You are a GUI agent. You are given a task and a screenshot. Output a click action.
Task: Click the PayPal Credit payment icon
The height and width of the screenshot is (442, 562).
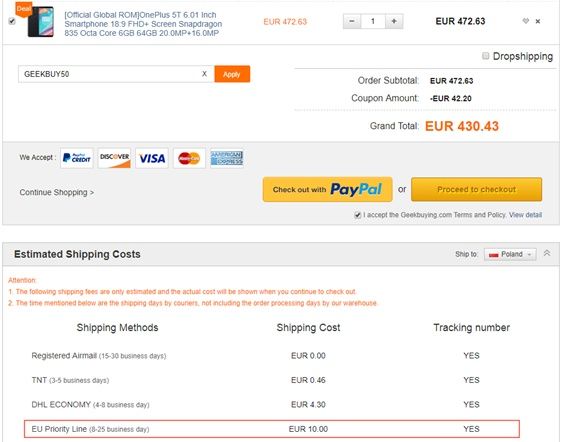77,158
